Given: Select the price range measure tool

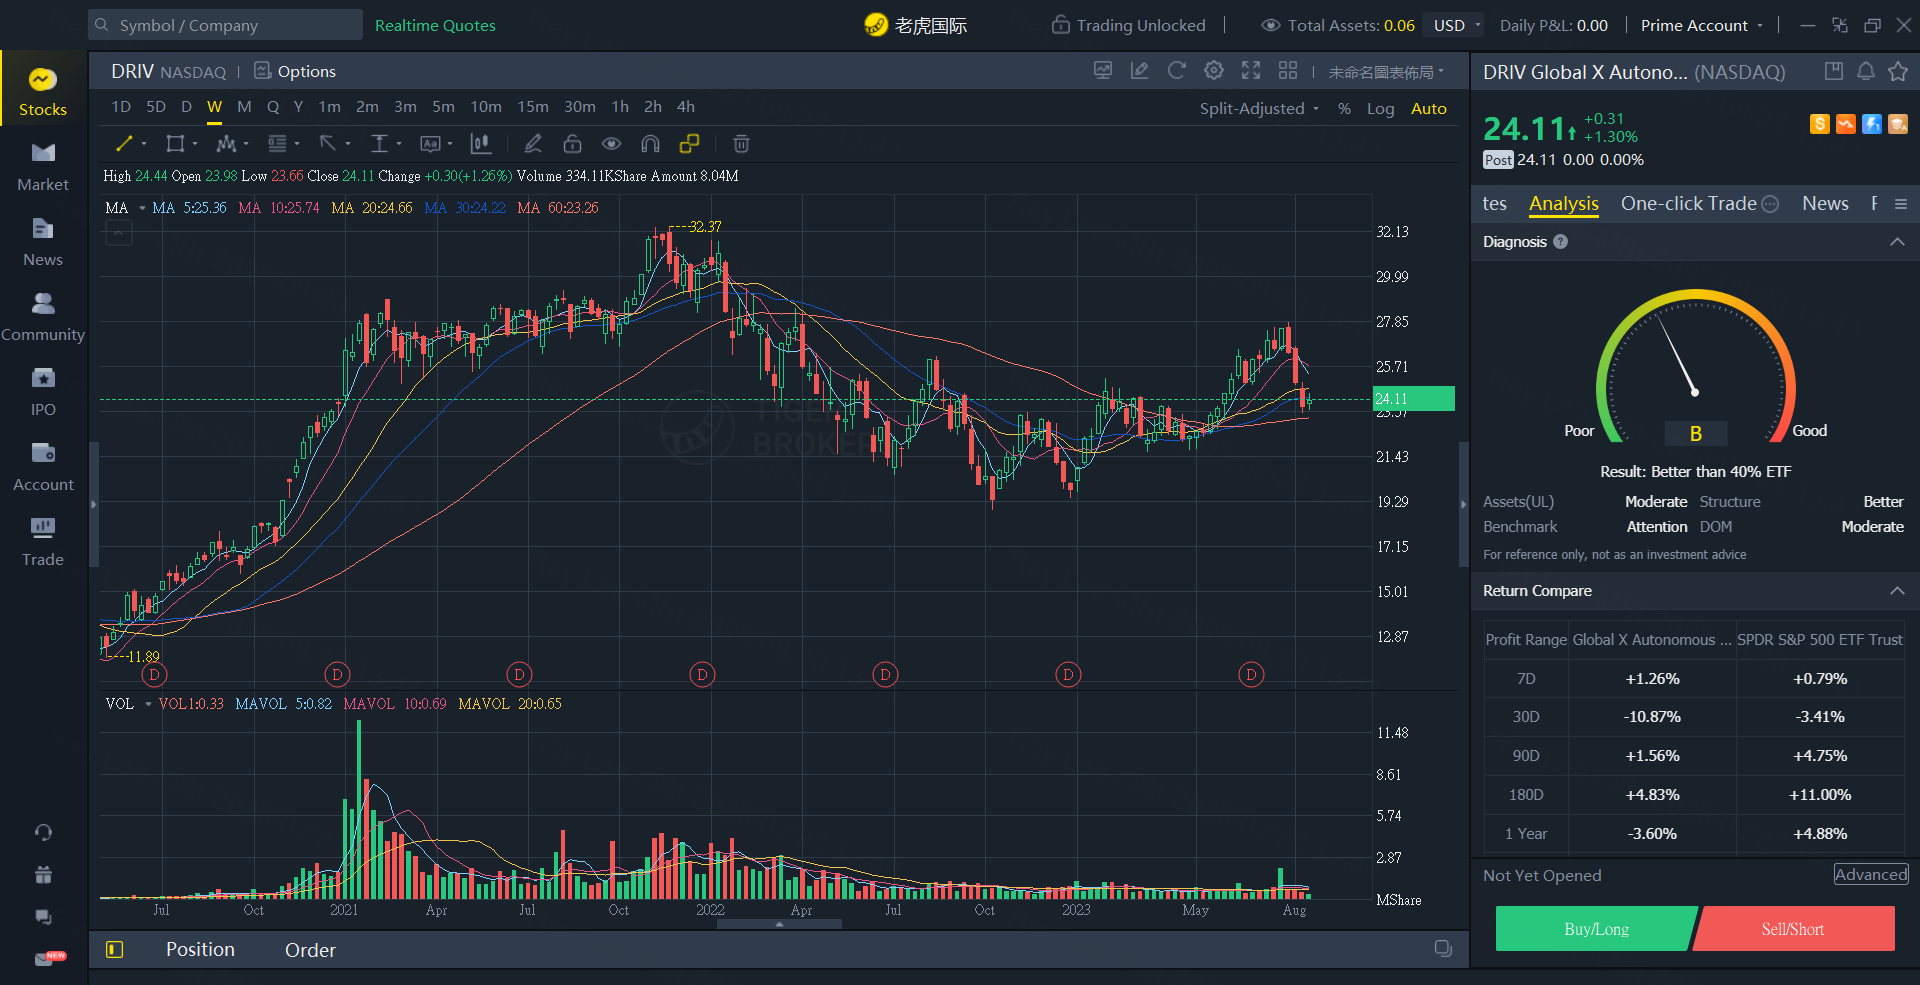Looking at the screenshot, I should coord(379,144).
